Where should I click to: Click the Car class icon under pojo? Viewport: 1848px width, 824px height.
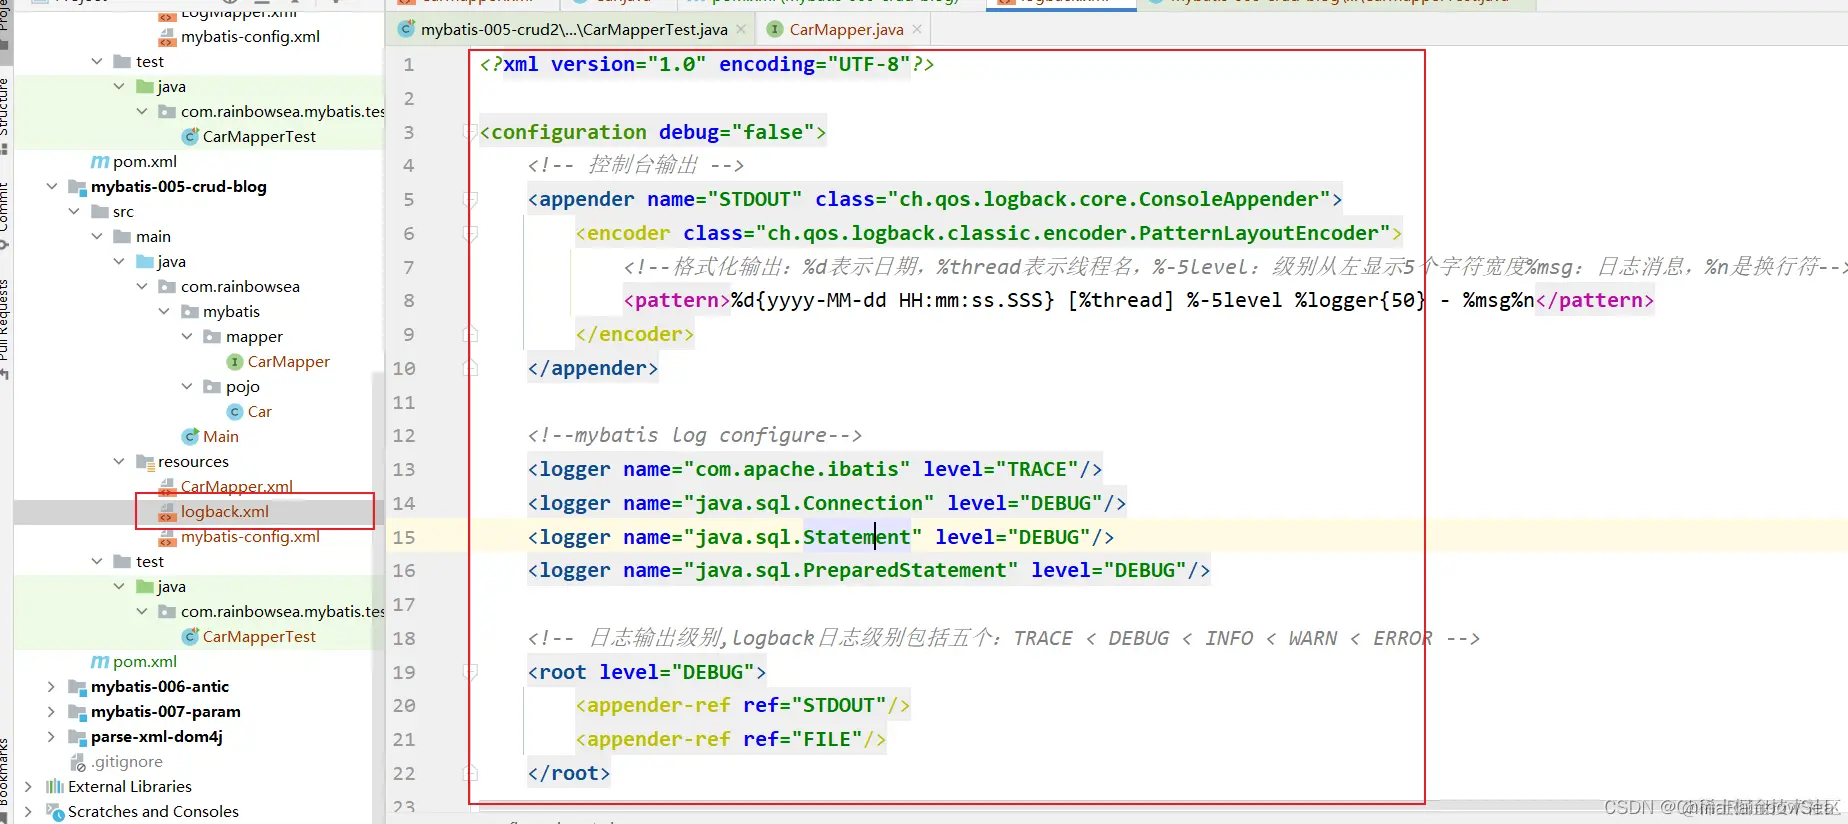tap(235, 412)
